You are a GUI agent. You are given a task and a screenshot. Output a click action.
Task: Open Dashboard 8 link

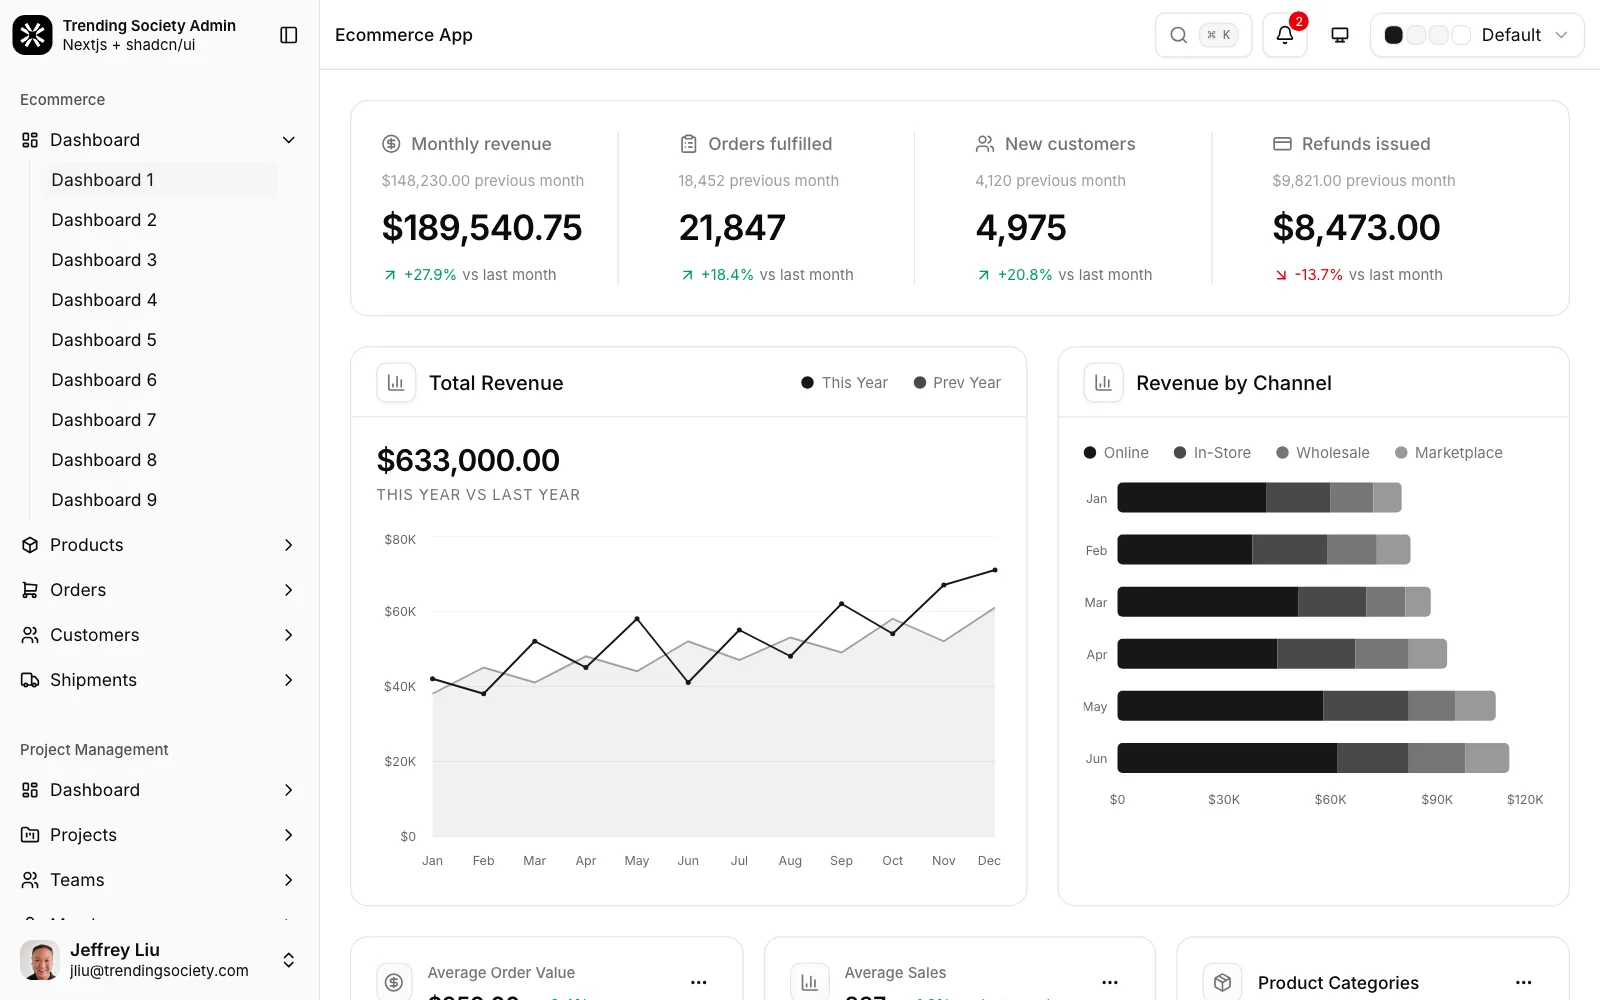click(158, 460)
